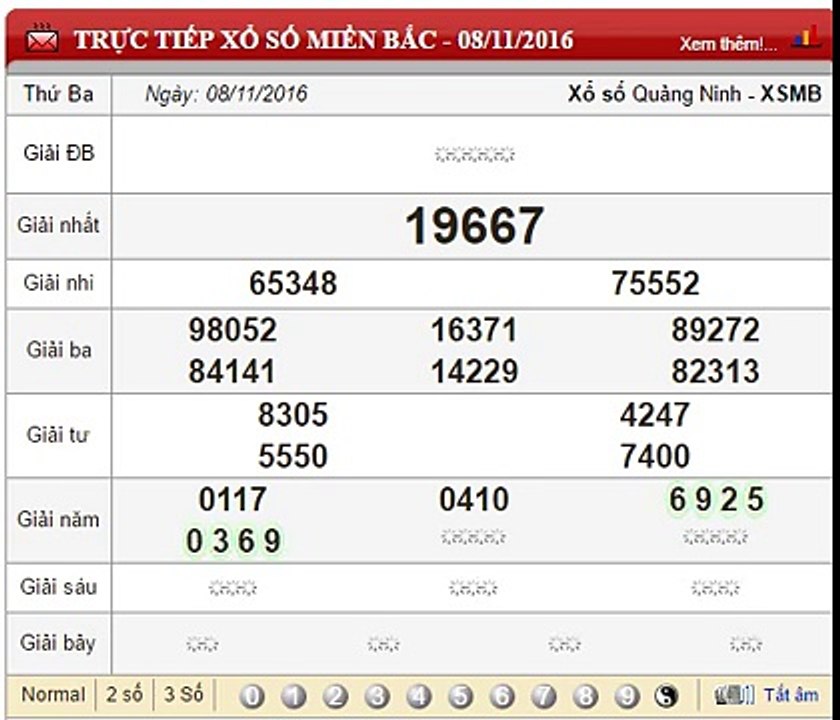Screen dimensions: 840x720
Task: Click Giải ba number 84141
Action: [231, 371]
